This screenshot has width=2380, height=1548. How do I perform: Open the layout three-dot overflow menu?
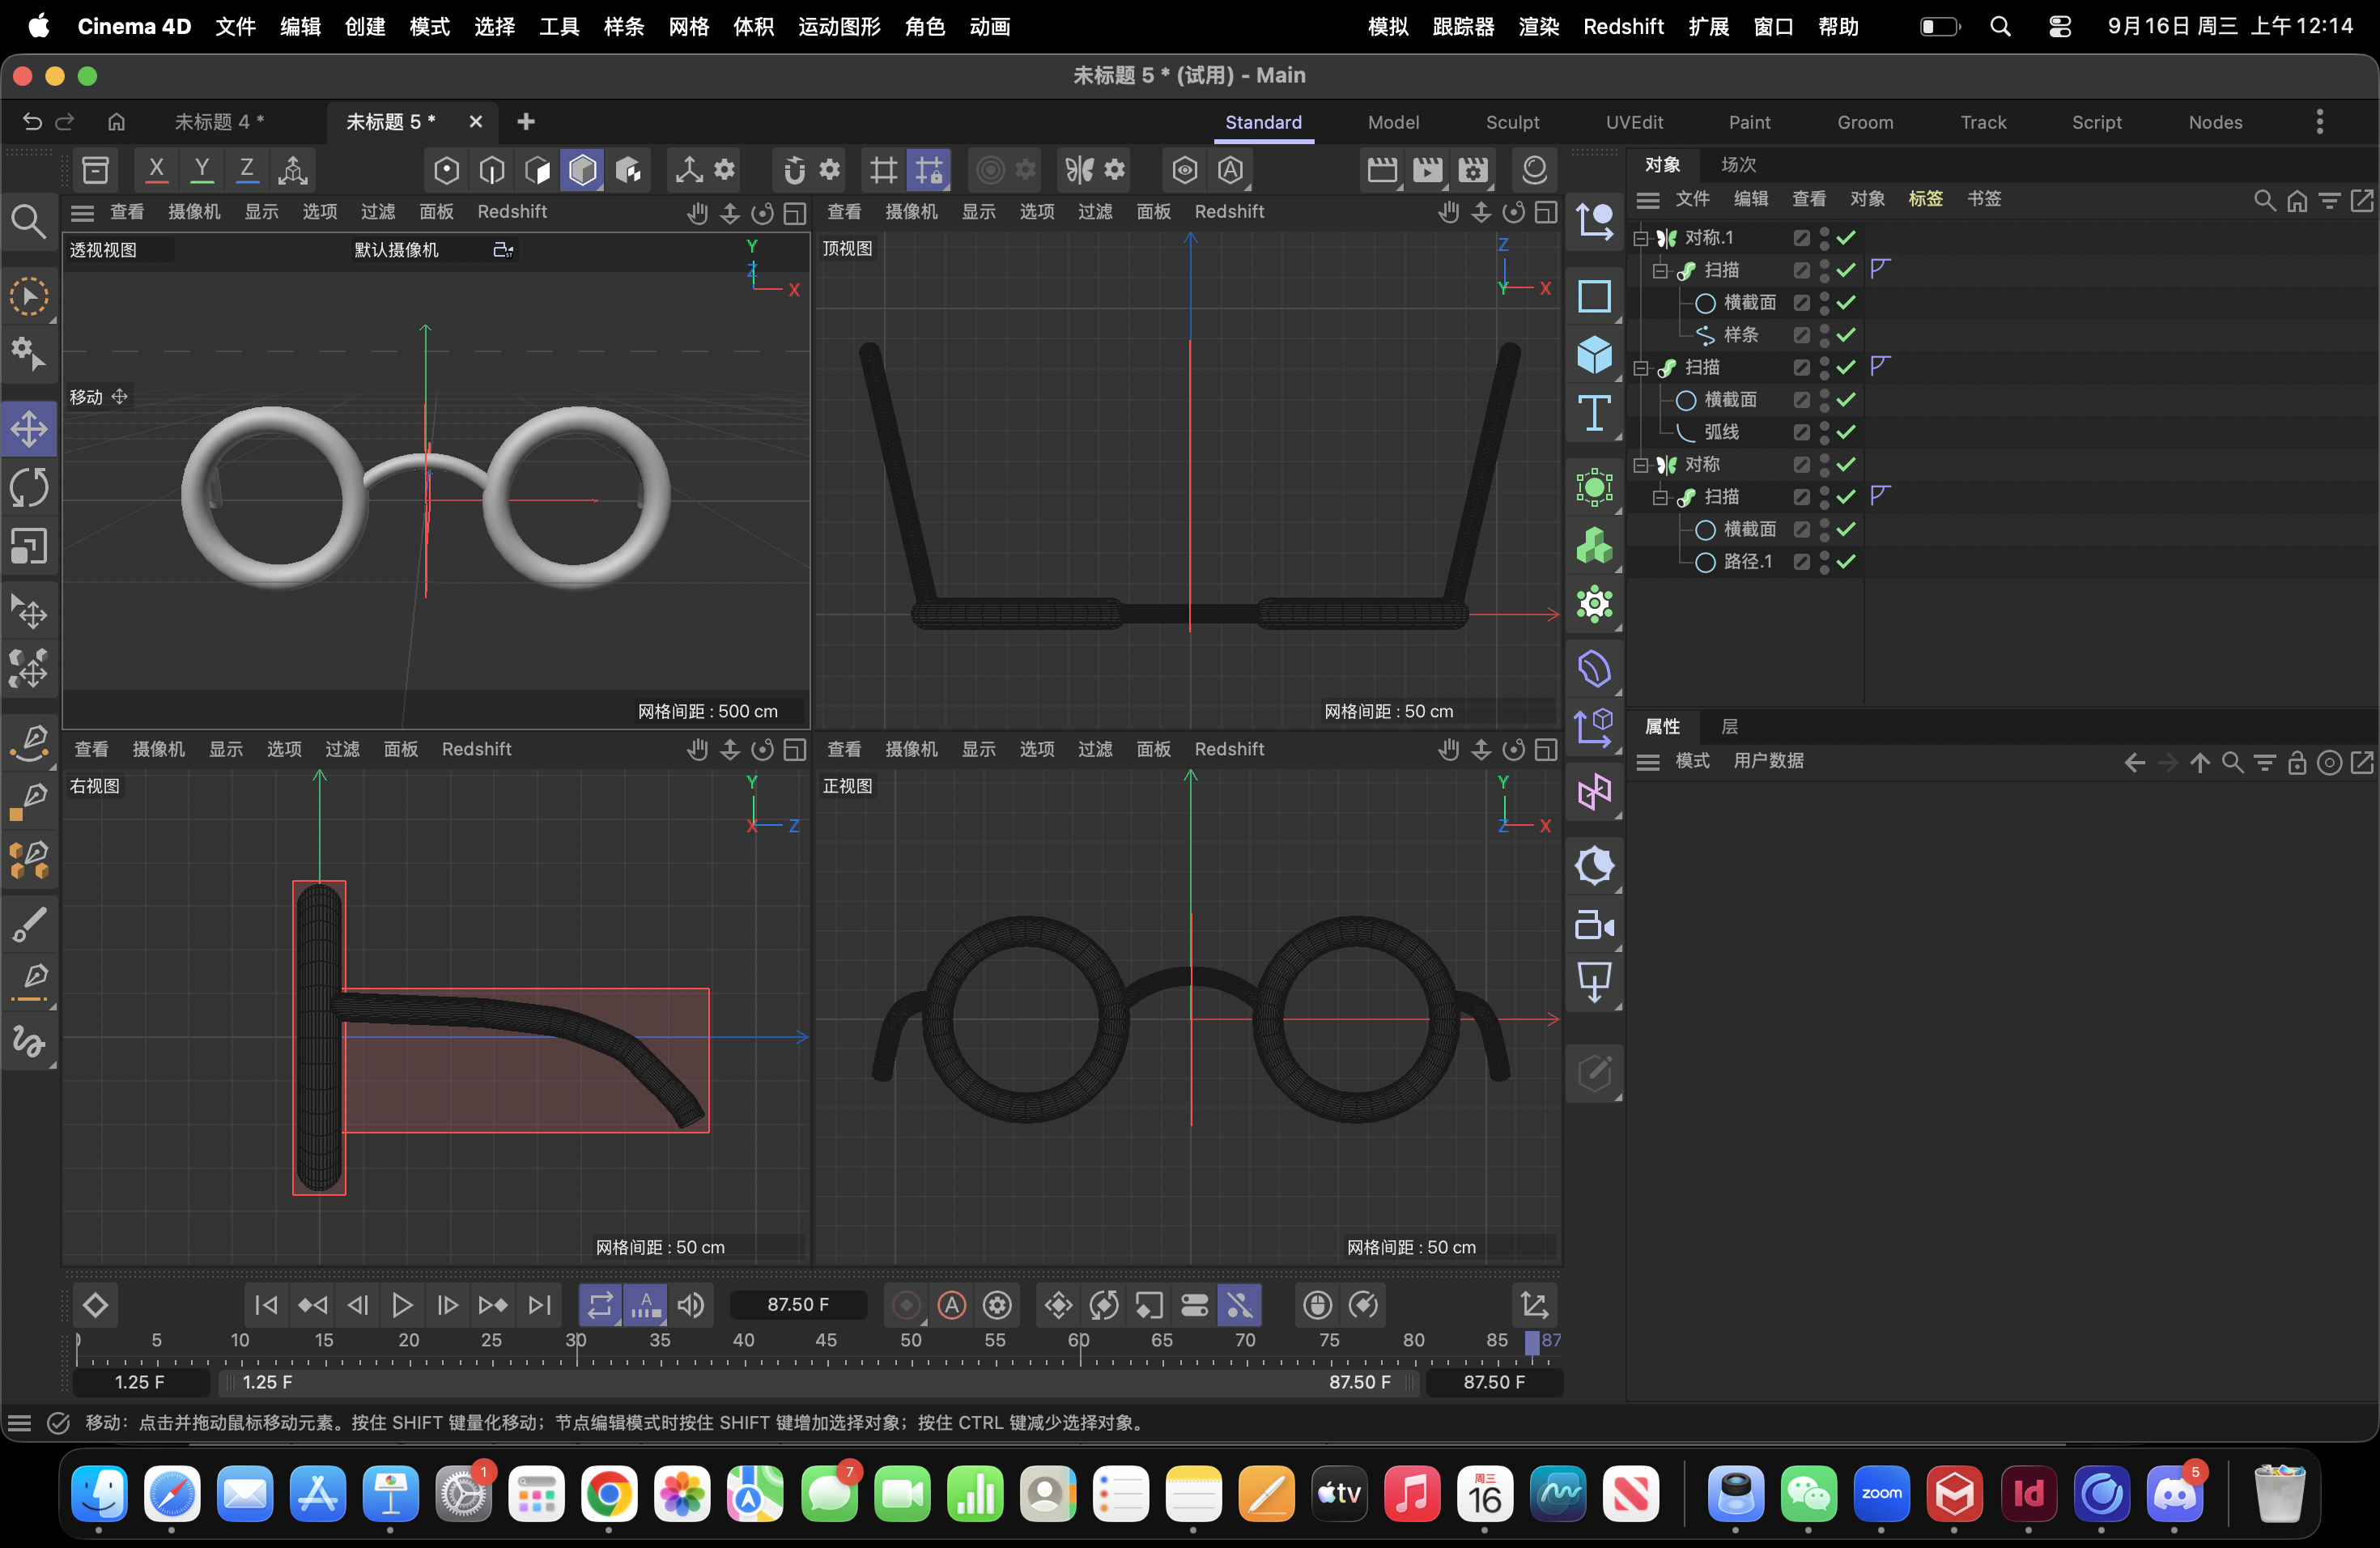[2320, 122]
